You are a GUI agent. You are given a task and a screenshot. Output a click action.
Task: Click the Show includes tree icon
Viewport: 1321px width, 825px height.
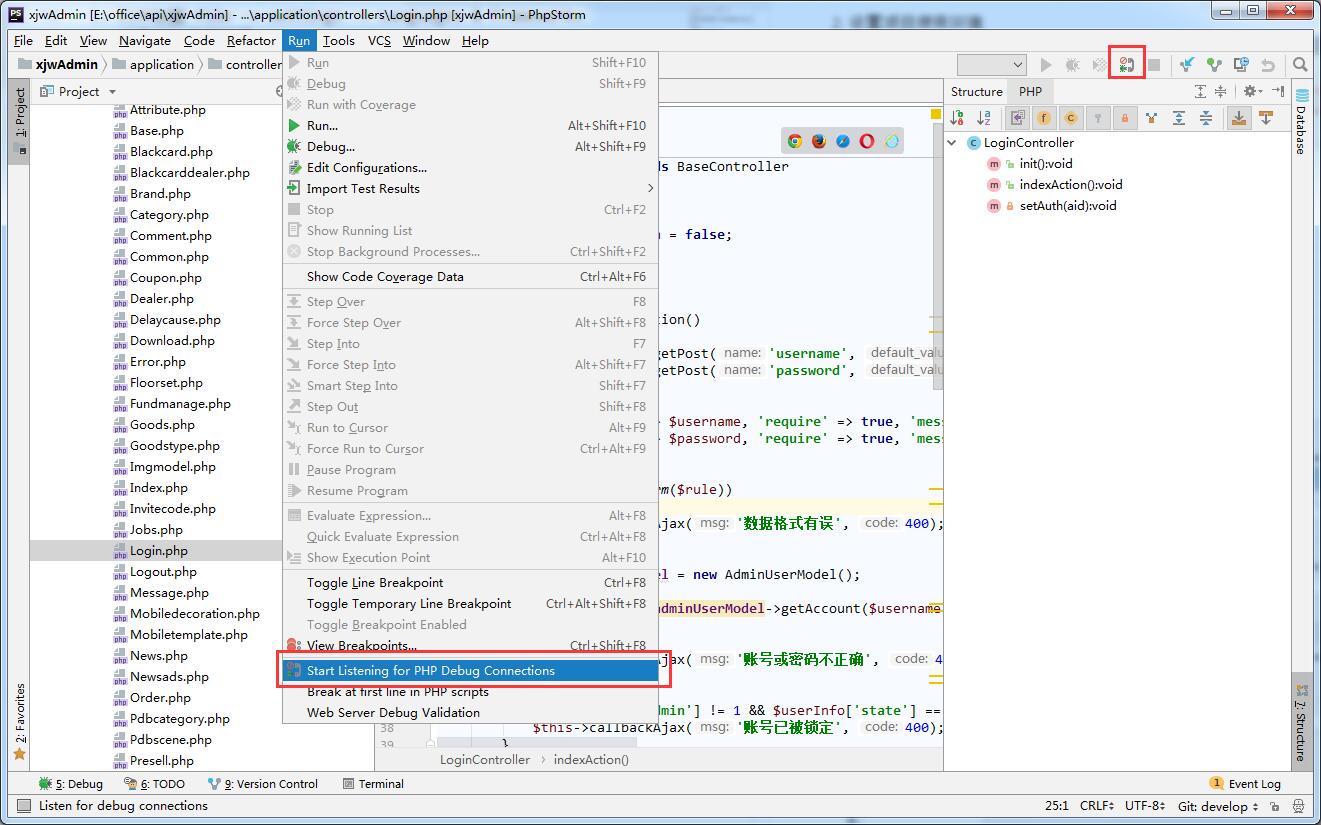click(1152, 118)
